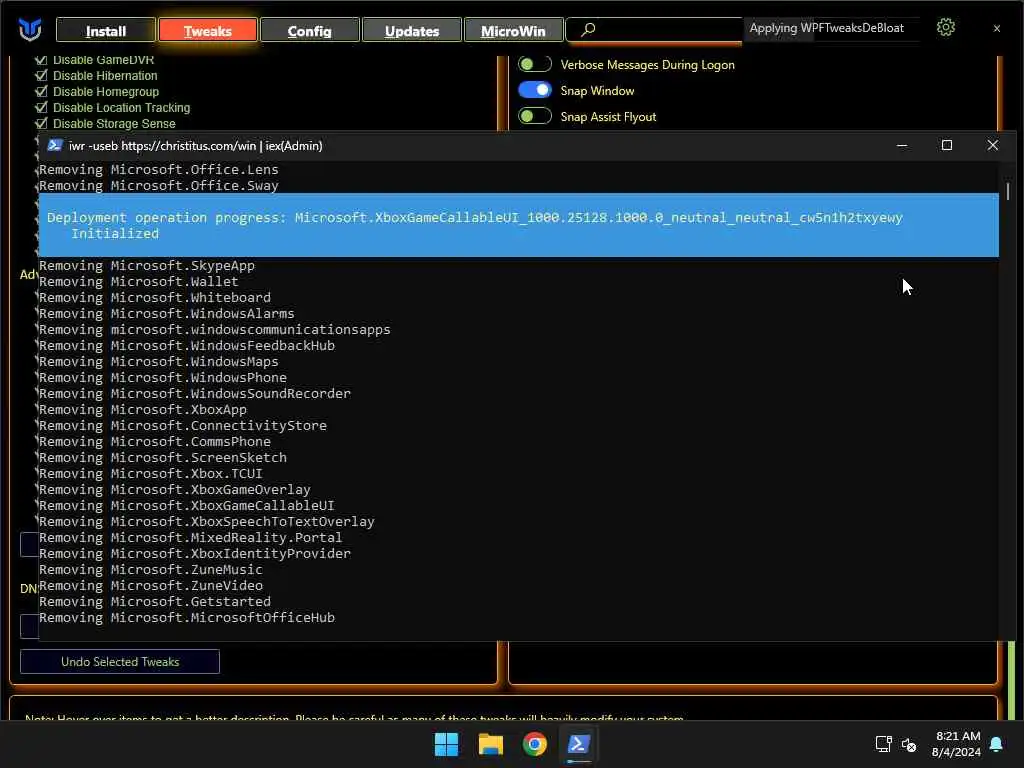Select line 'Removing Microsoft.Xbox.TCUI'
The height and width of the screenshot is (768, 1024).
coord(151,473)
